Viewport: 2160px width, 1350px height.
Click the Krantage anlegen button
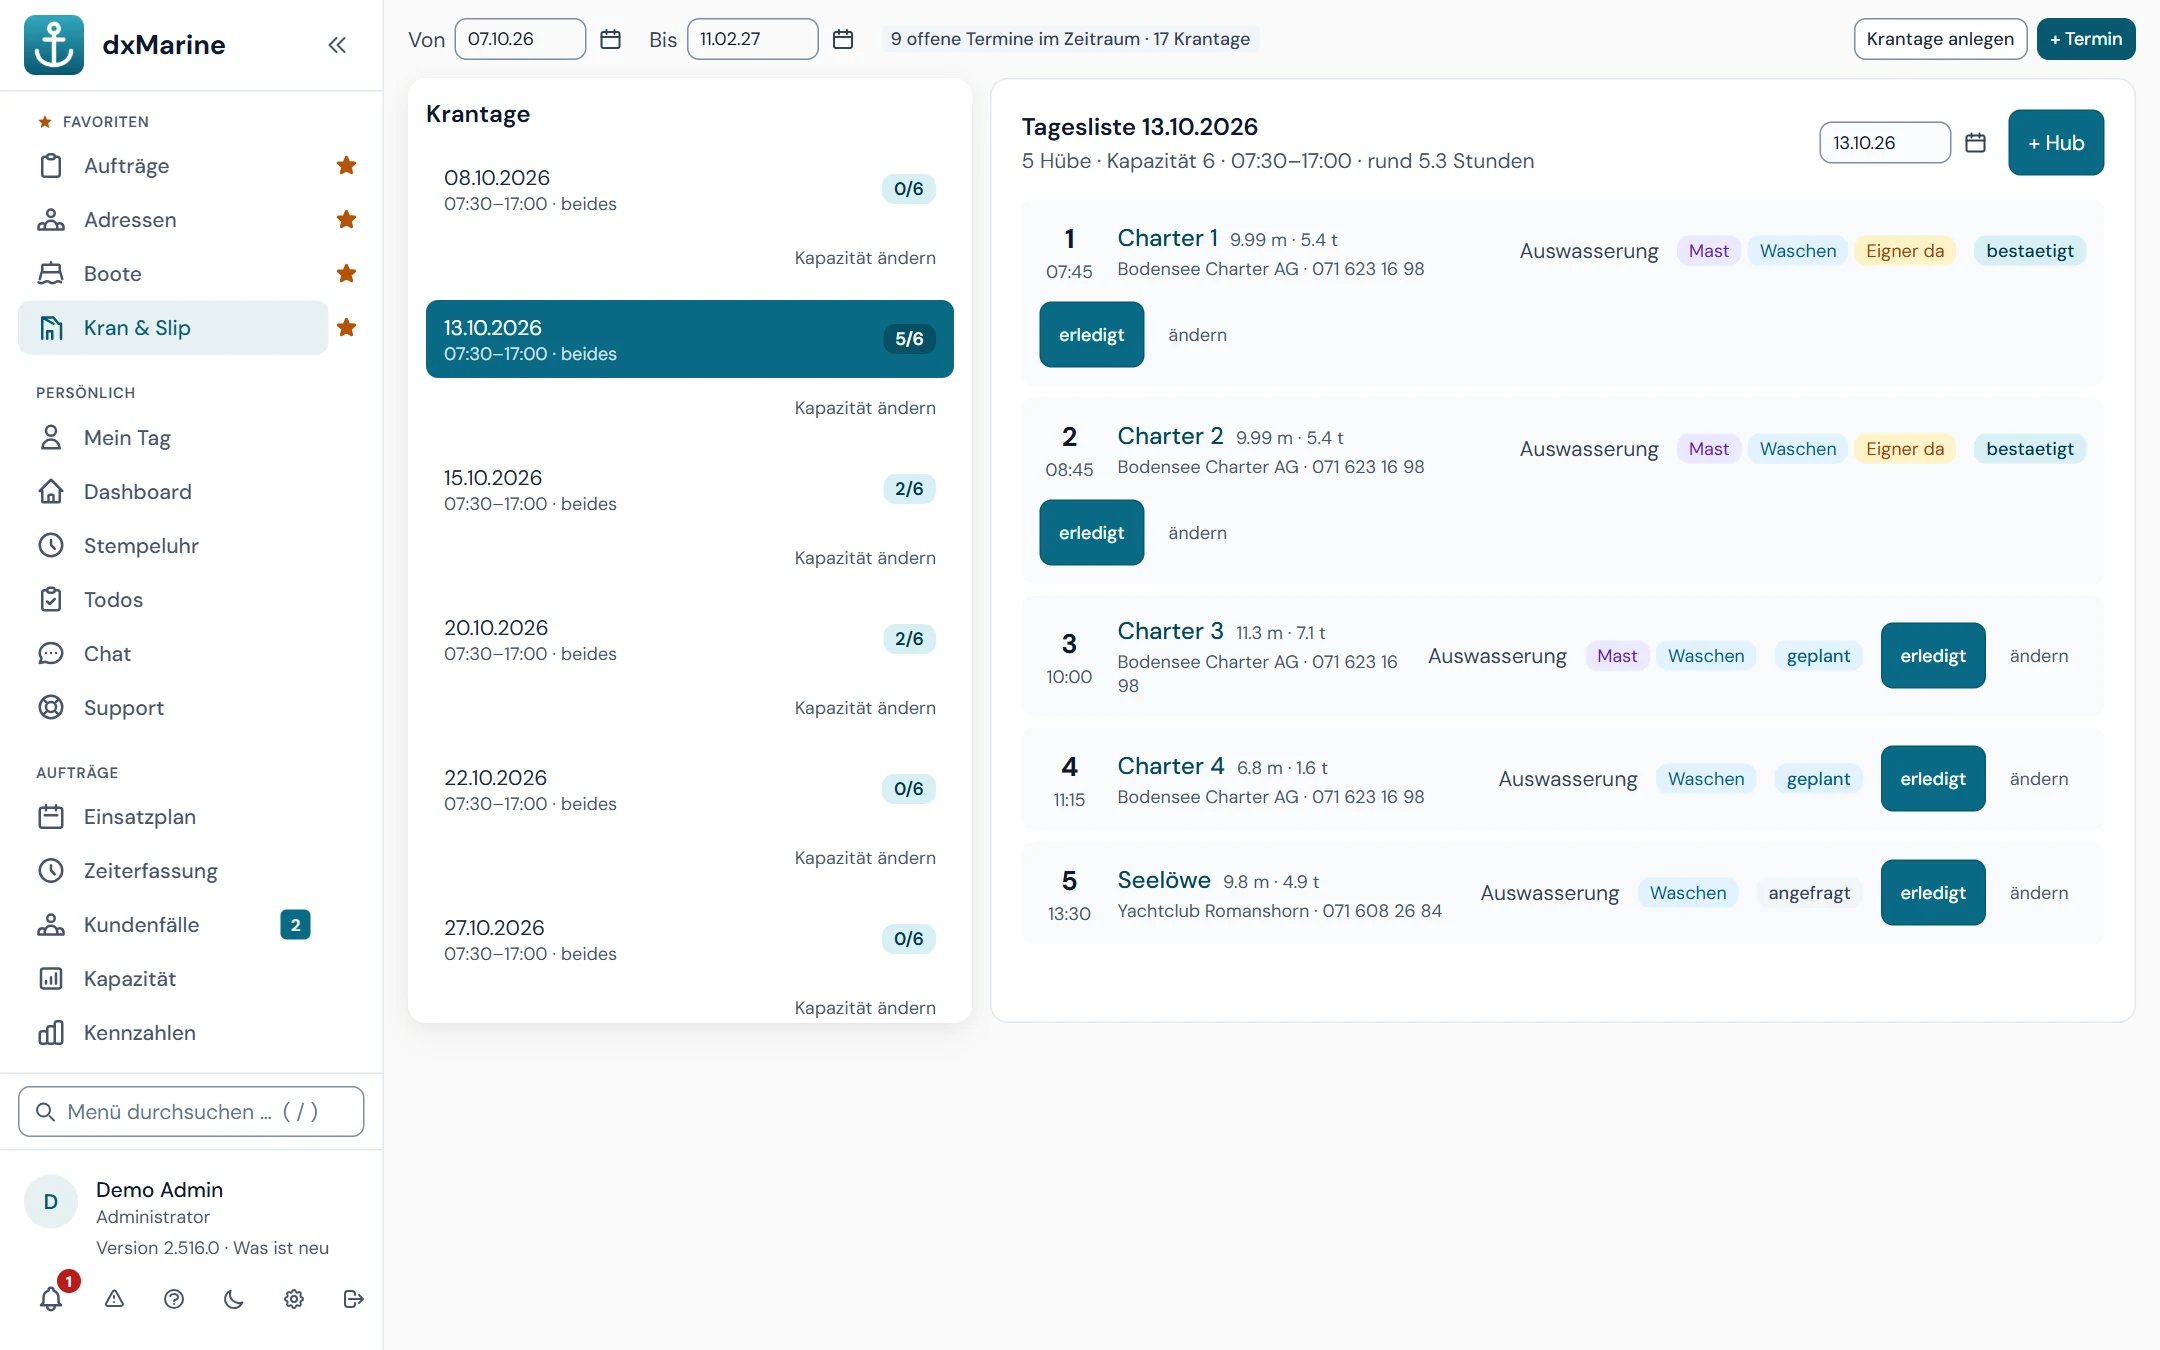tap(1940, 39)
